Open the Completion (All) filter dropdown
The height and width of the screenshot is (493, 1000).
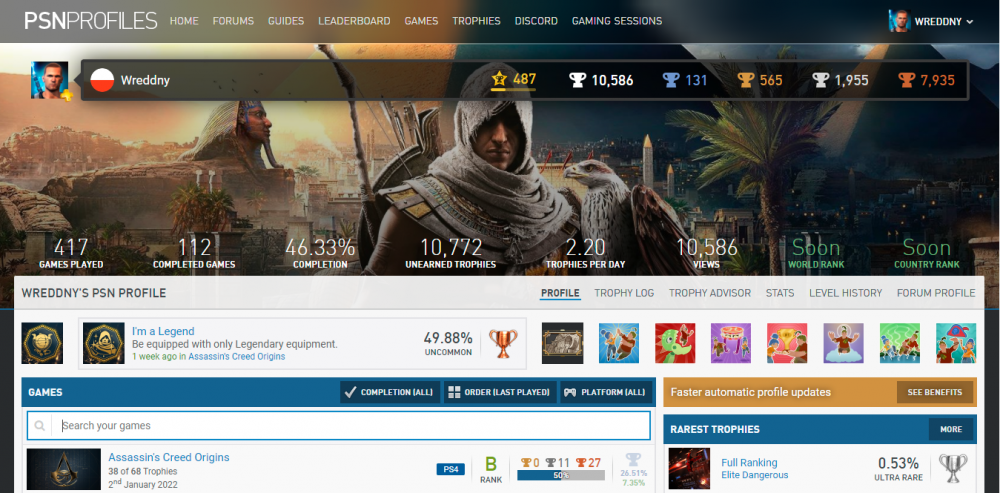pyautogui.click(x=390, y=392)
